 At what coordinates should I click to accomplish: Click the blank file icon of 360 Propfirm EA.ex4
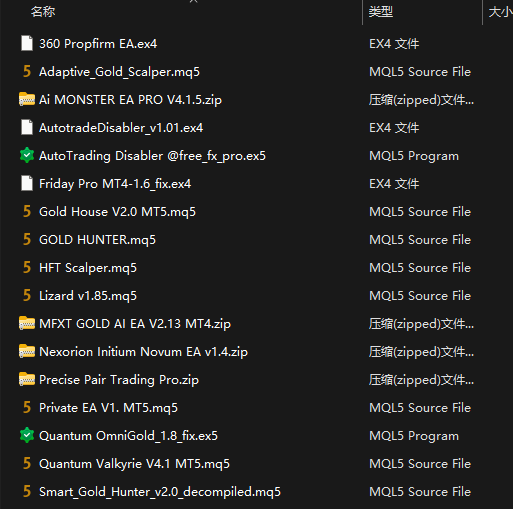27,43
